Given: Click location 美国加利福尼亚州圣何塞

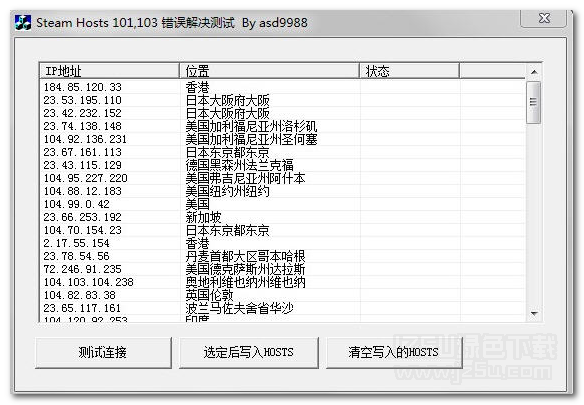Looking at the screenshot, I should [251, 139].
